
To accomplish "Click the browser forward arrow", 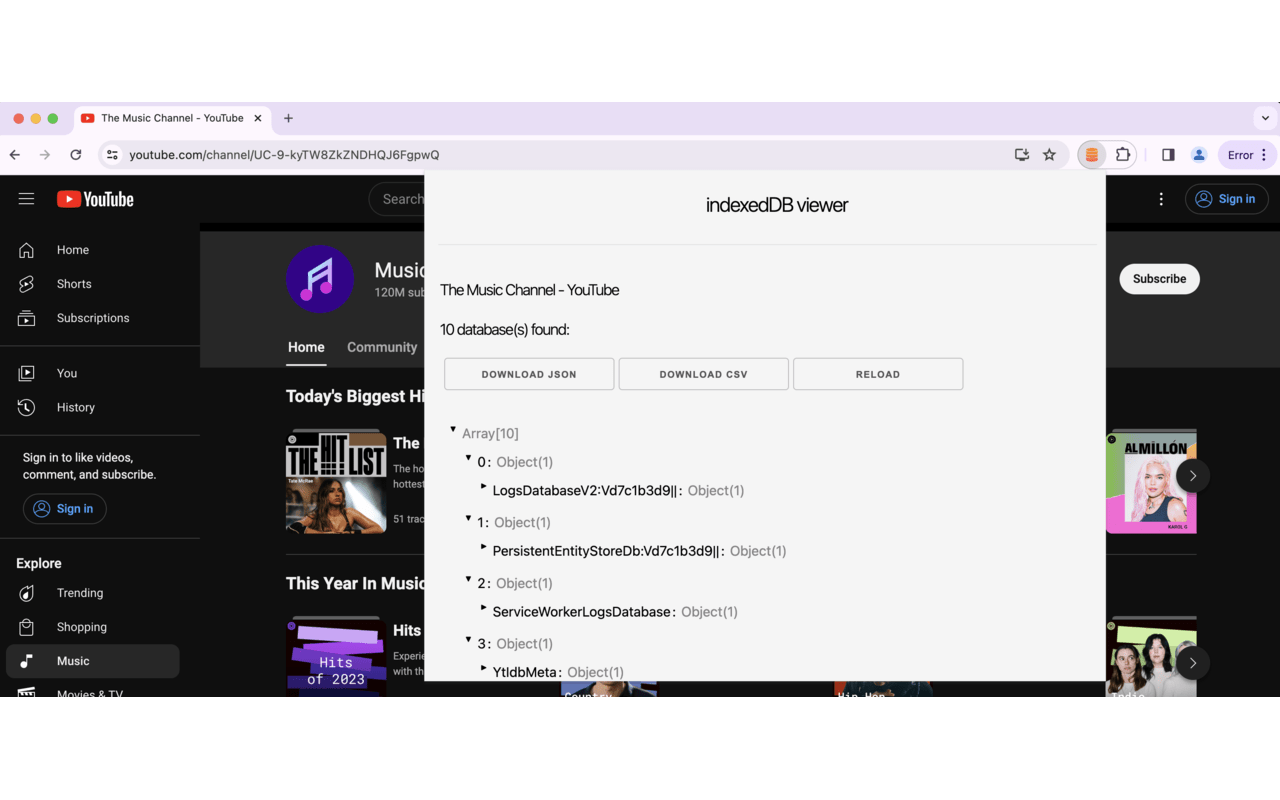I will (45, 155).
